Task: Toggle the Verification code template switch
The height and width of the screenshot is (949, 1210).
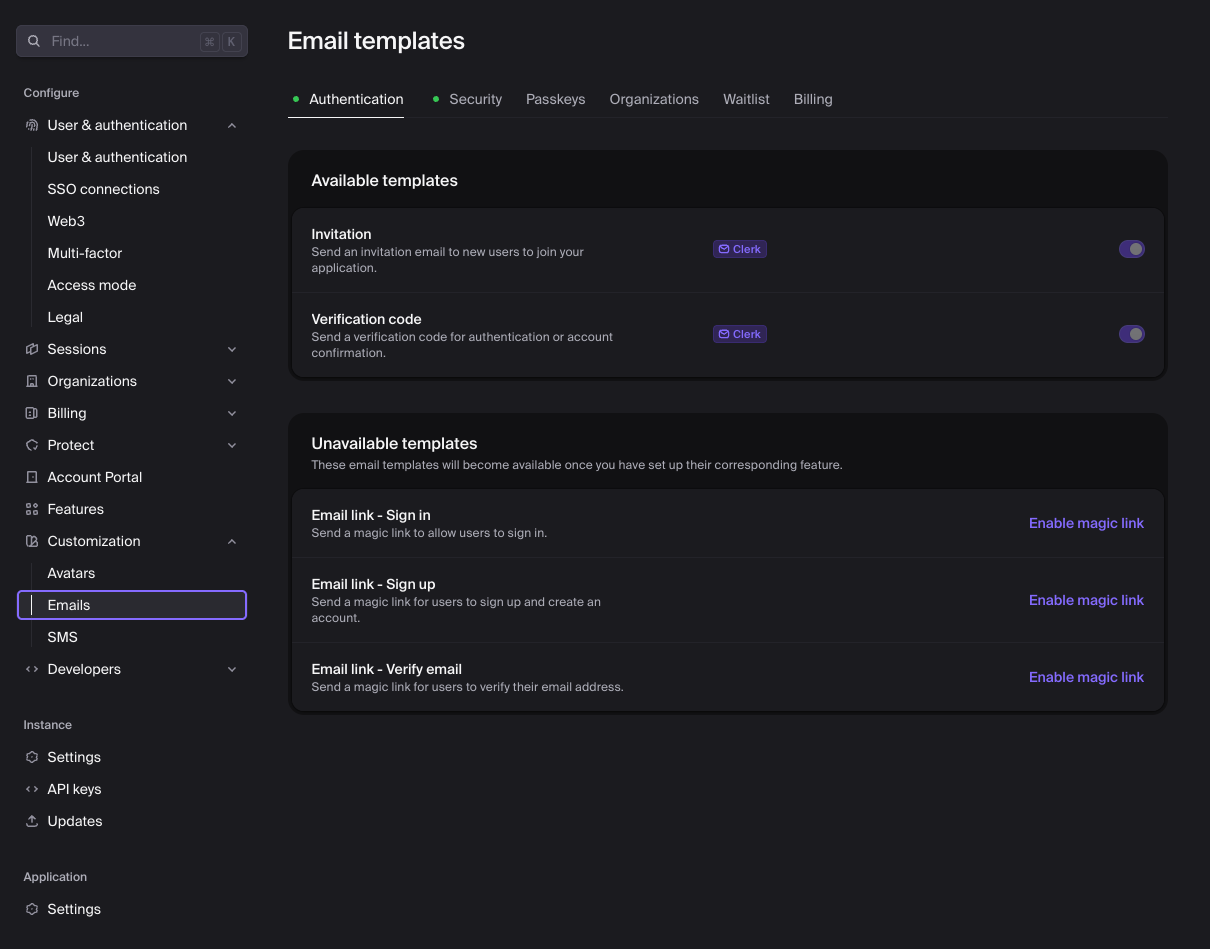Action: (x=1132, y=334)
